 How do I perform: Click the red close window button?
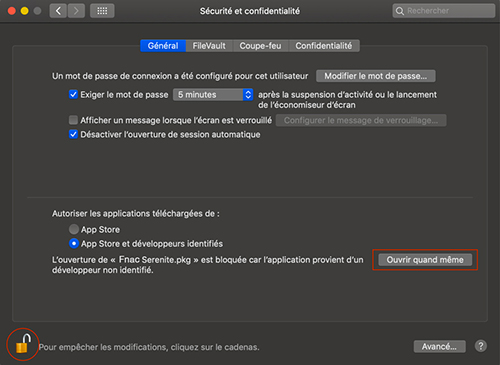[12, 11]
